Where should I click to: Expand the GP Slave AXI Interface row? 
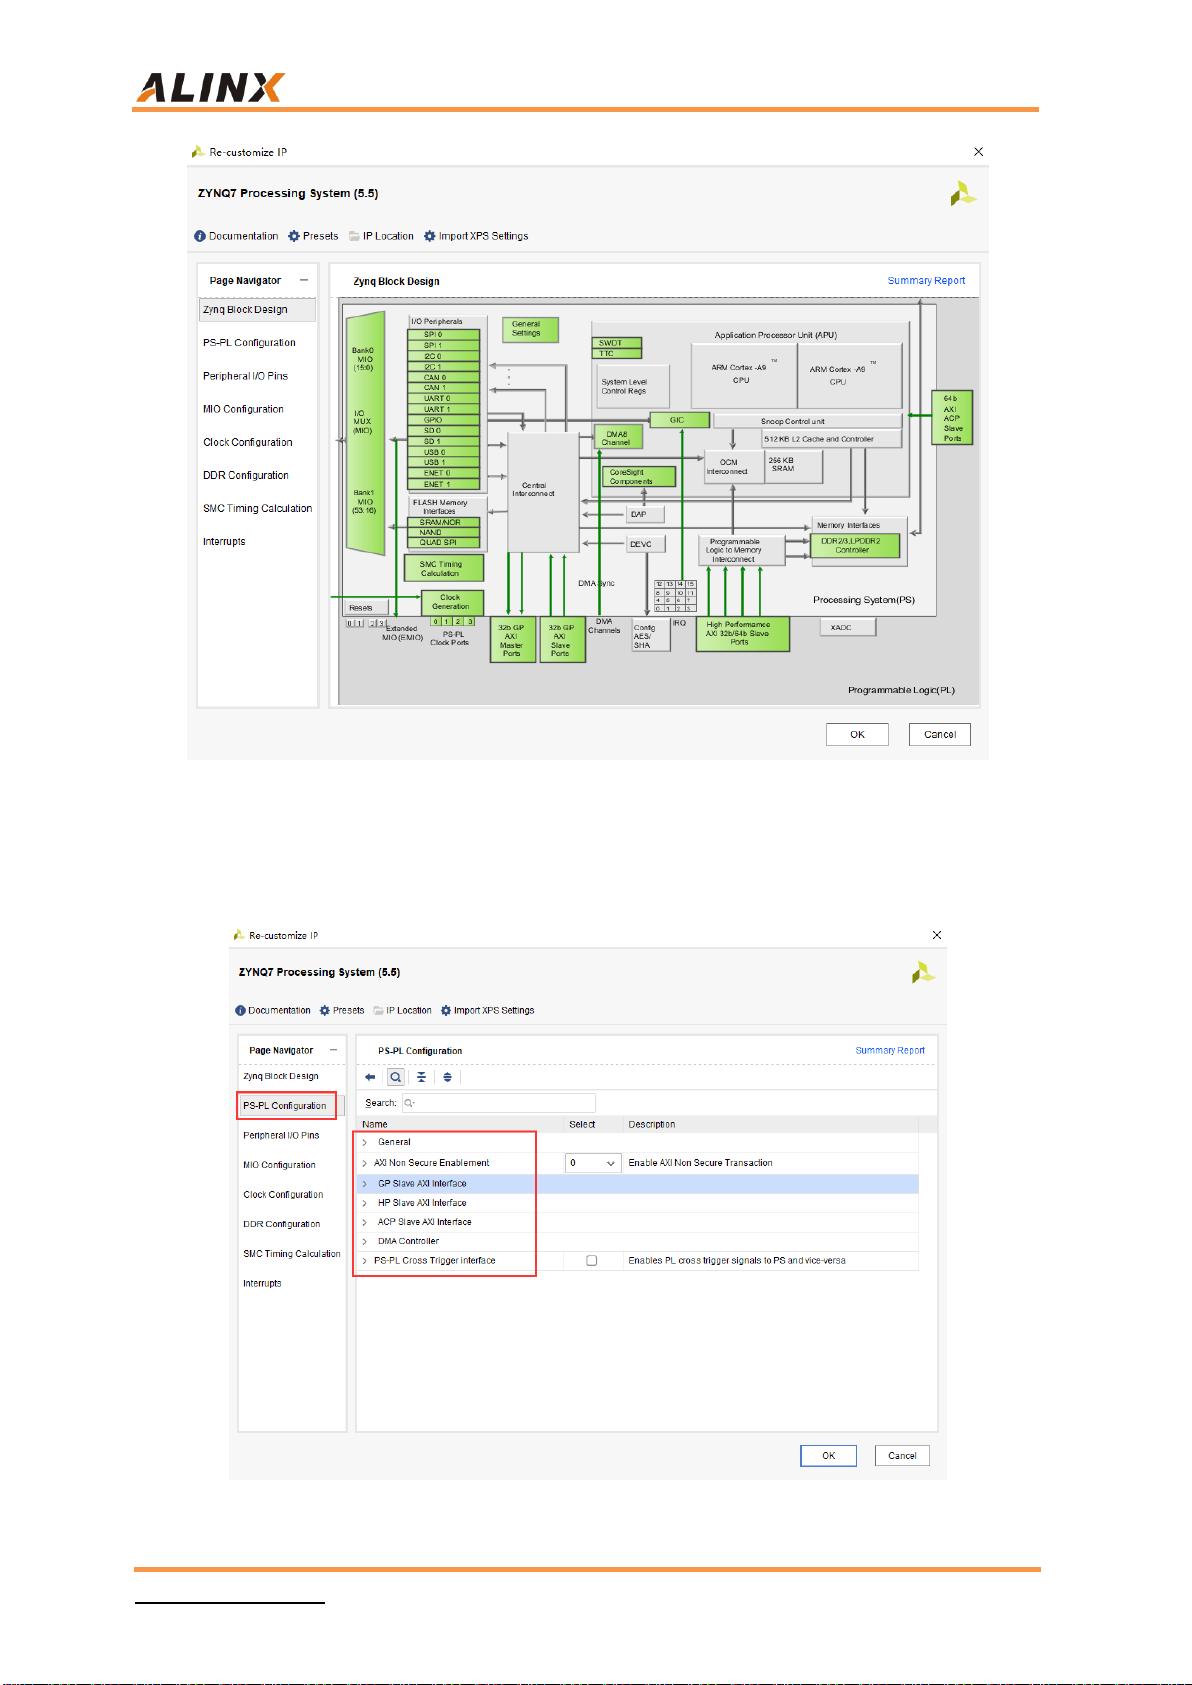tap(365, 1184)
